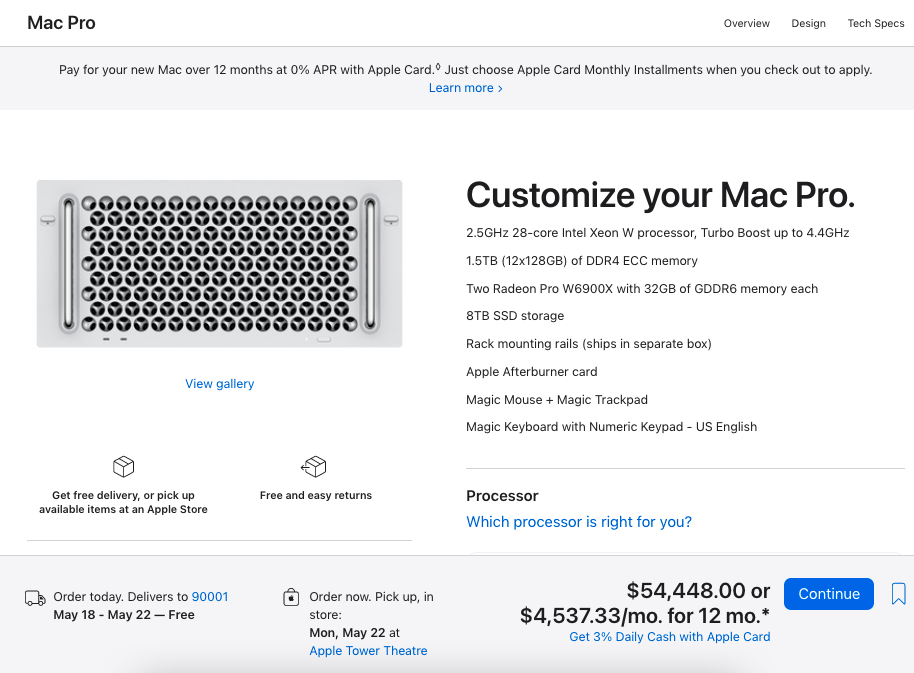The height and width of the screenshot is (673, 914).
Task: Save this Mac Pro configuration with the bookmark icon
Action: point(898,594)
